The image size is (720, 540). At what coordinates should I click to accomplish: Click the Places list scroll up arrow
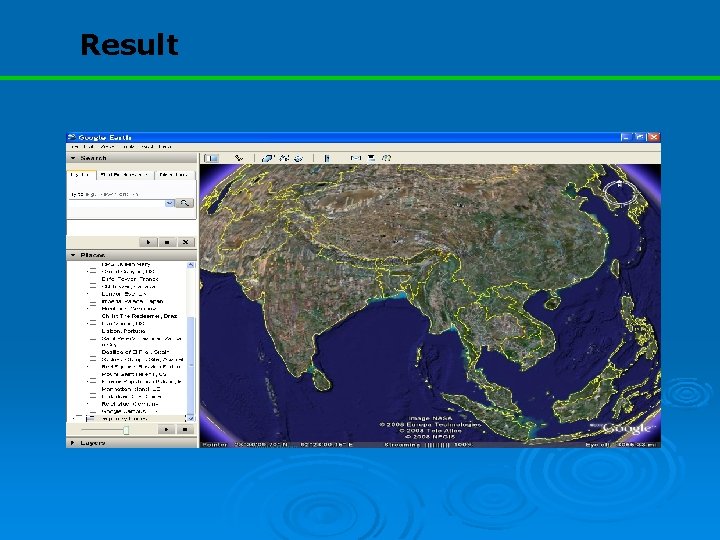click(191, 265)
